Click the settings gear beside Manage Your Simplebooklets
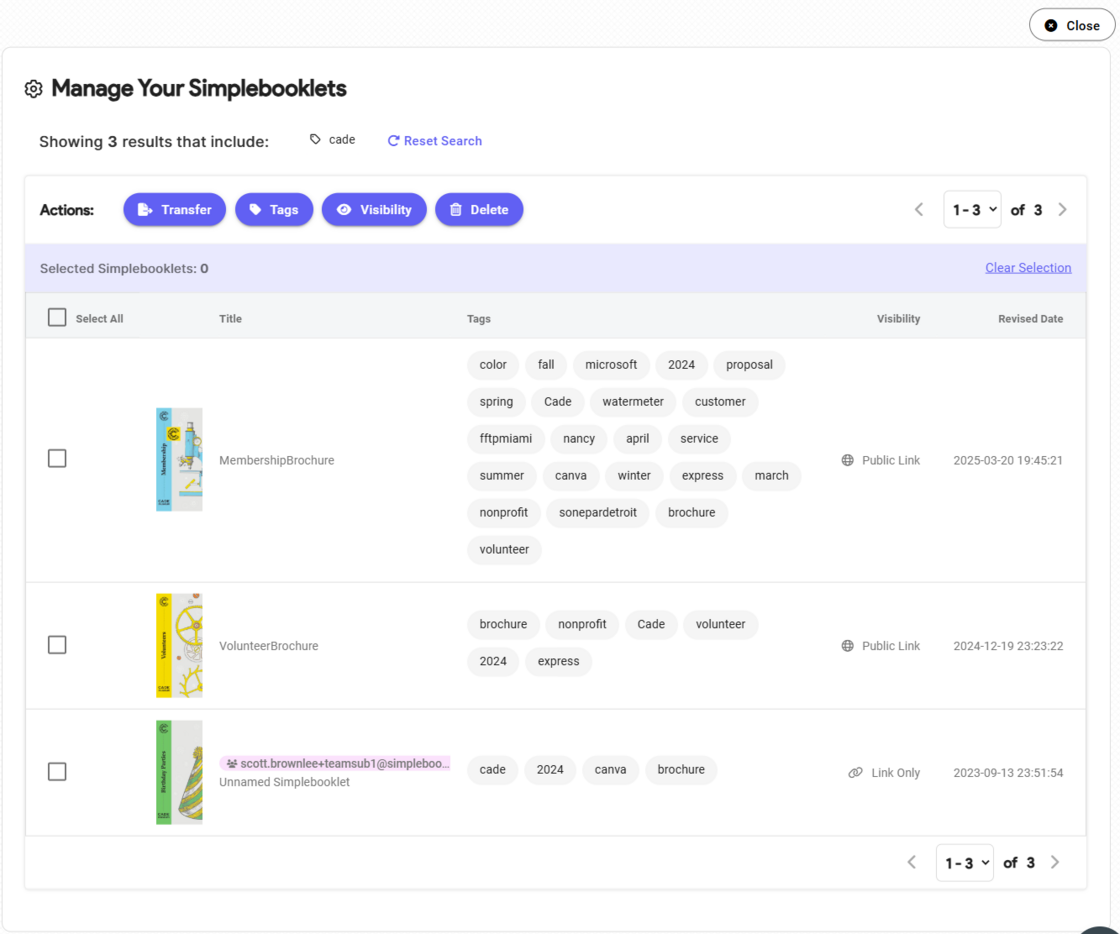 coord(33,89)
